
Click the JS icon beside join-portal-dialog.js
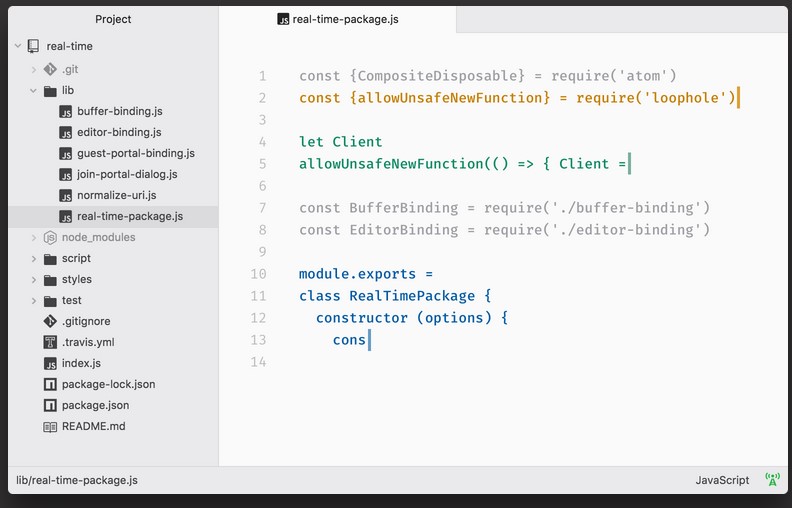pos(66,175)
